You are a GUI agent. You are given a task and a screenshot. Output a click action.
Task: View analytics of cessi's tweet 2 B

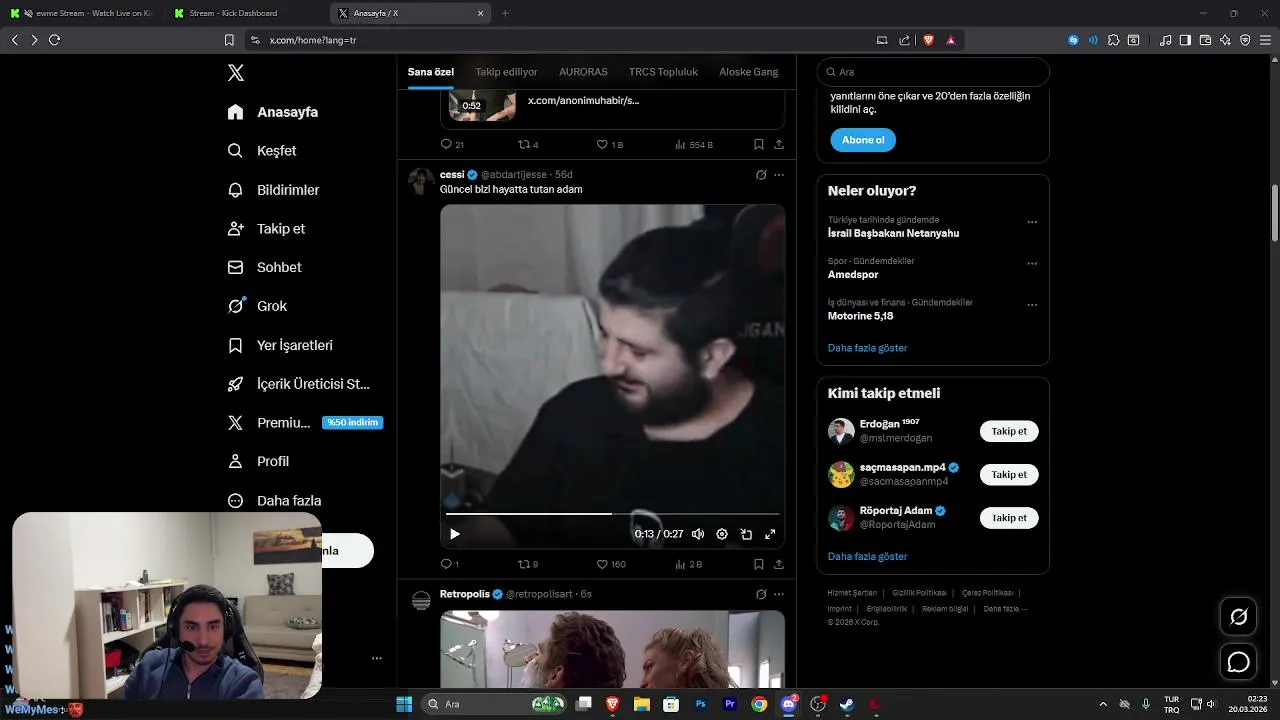(689, 564)
